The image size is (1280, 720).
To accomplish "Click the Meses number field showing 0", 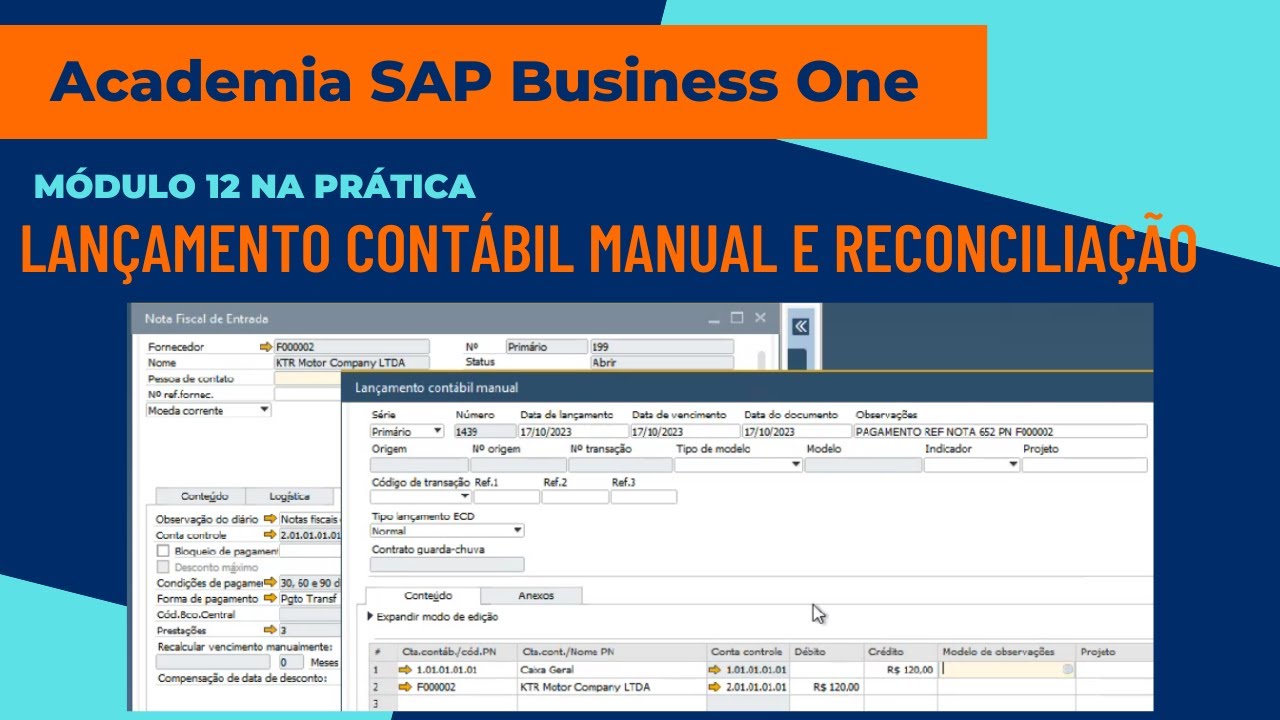I will 291,662.
